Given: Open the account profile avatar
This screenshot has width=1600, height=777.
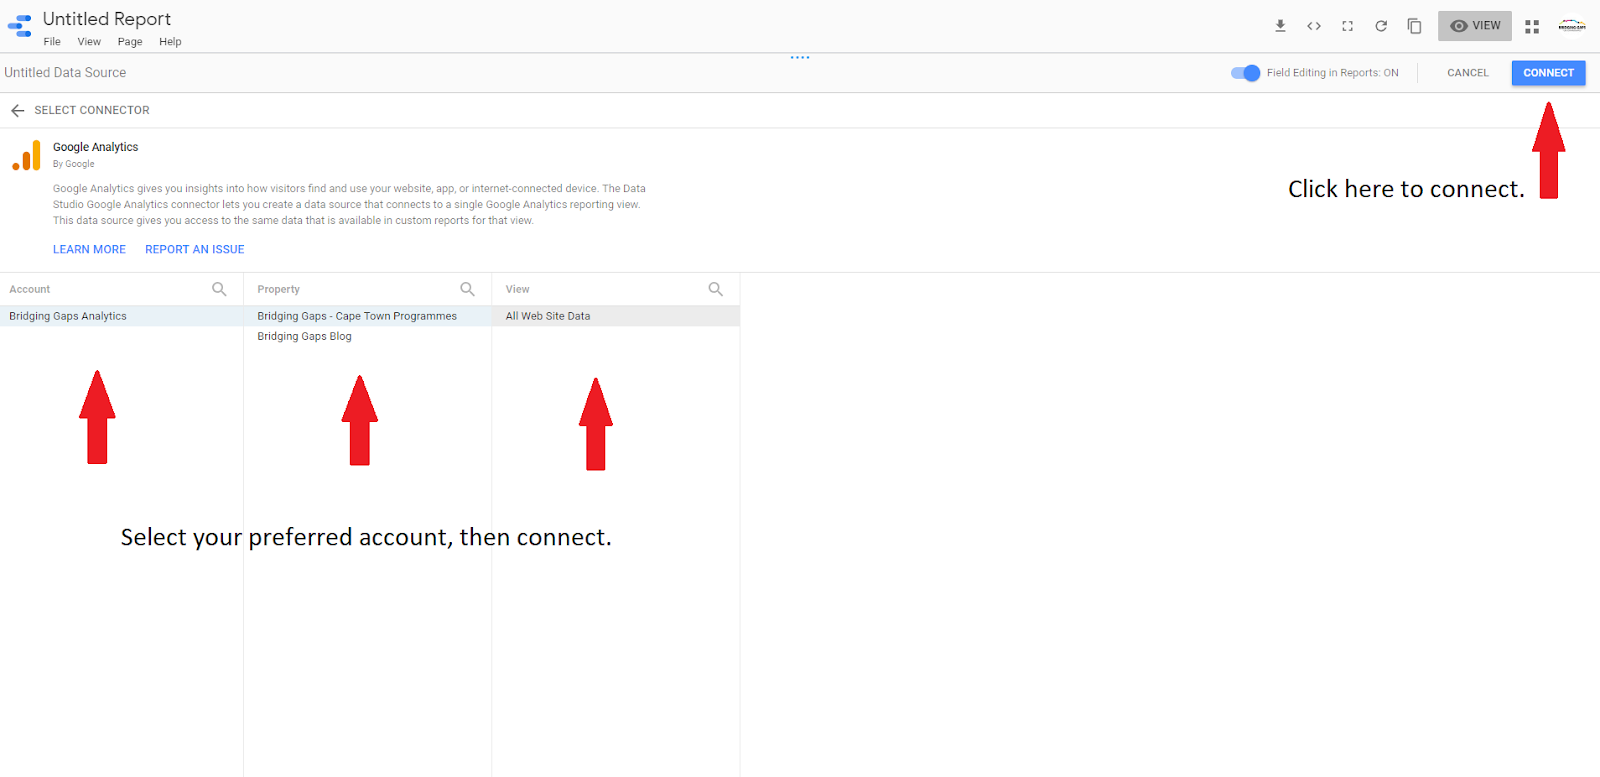Looking at the screenshot, I should [1572, 26].
